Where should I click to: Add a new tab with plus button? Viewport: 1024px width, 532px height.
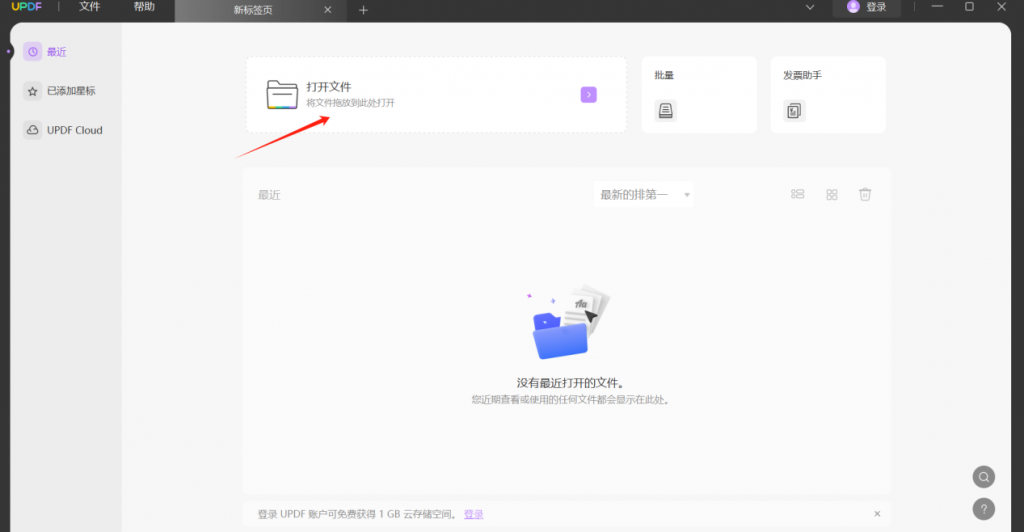(x=363, y=10)
